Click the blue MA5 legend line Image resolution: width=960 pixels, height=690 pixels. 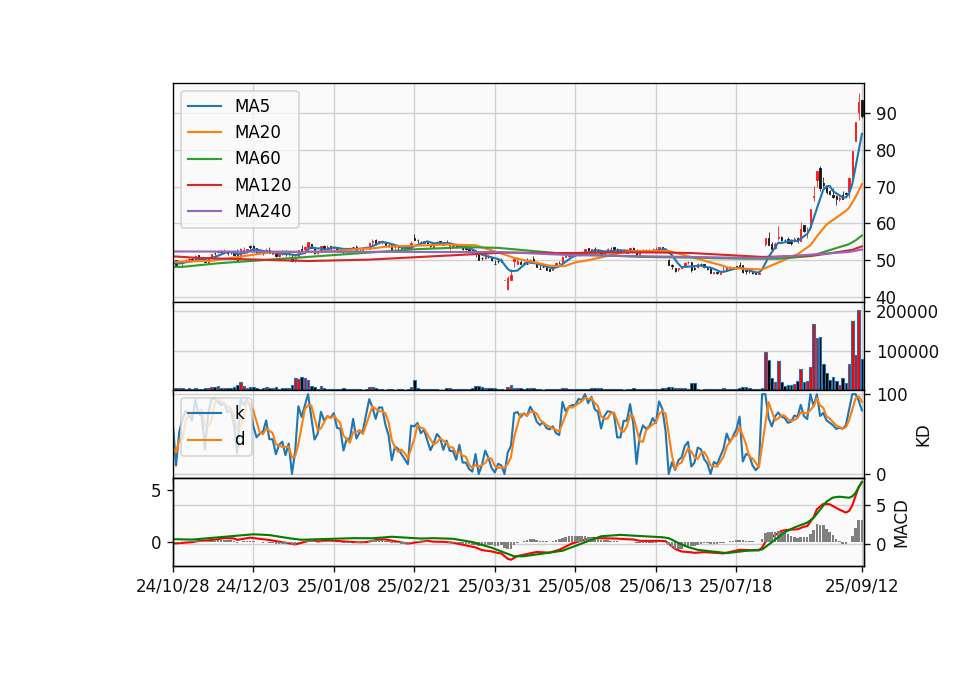click(x=204, y=106)
